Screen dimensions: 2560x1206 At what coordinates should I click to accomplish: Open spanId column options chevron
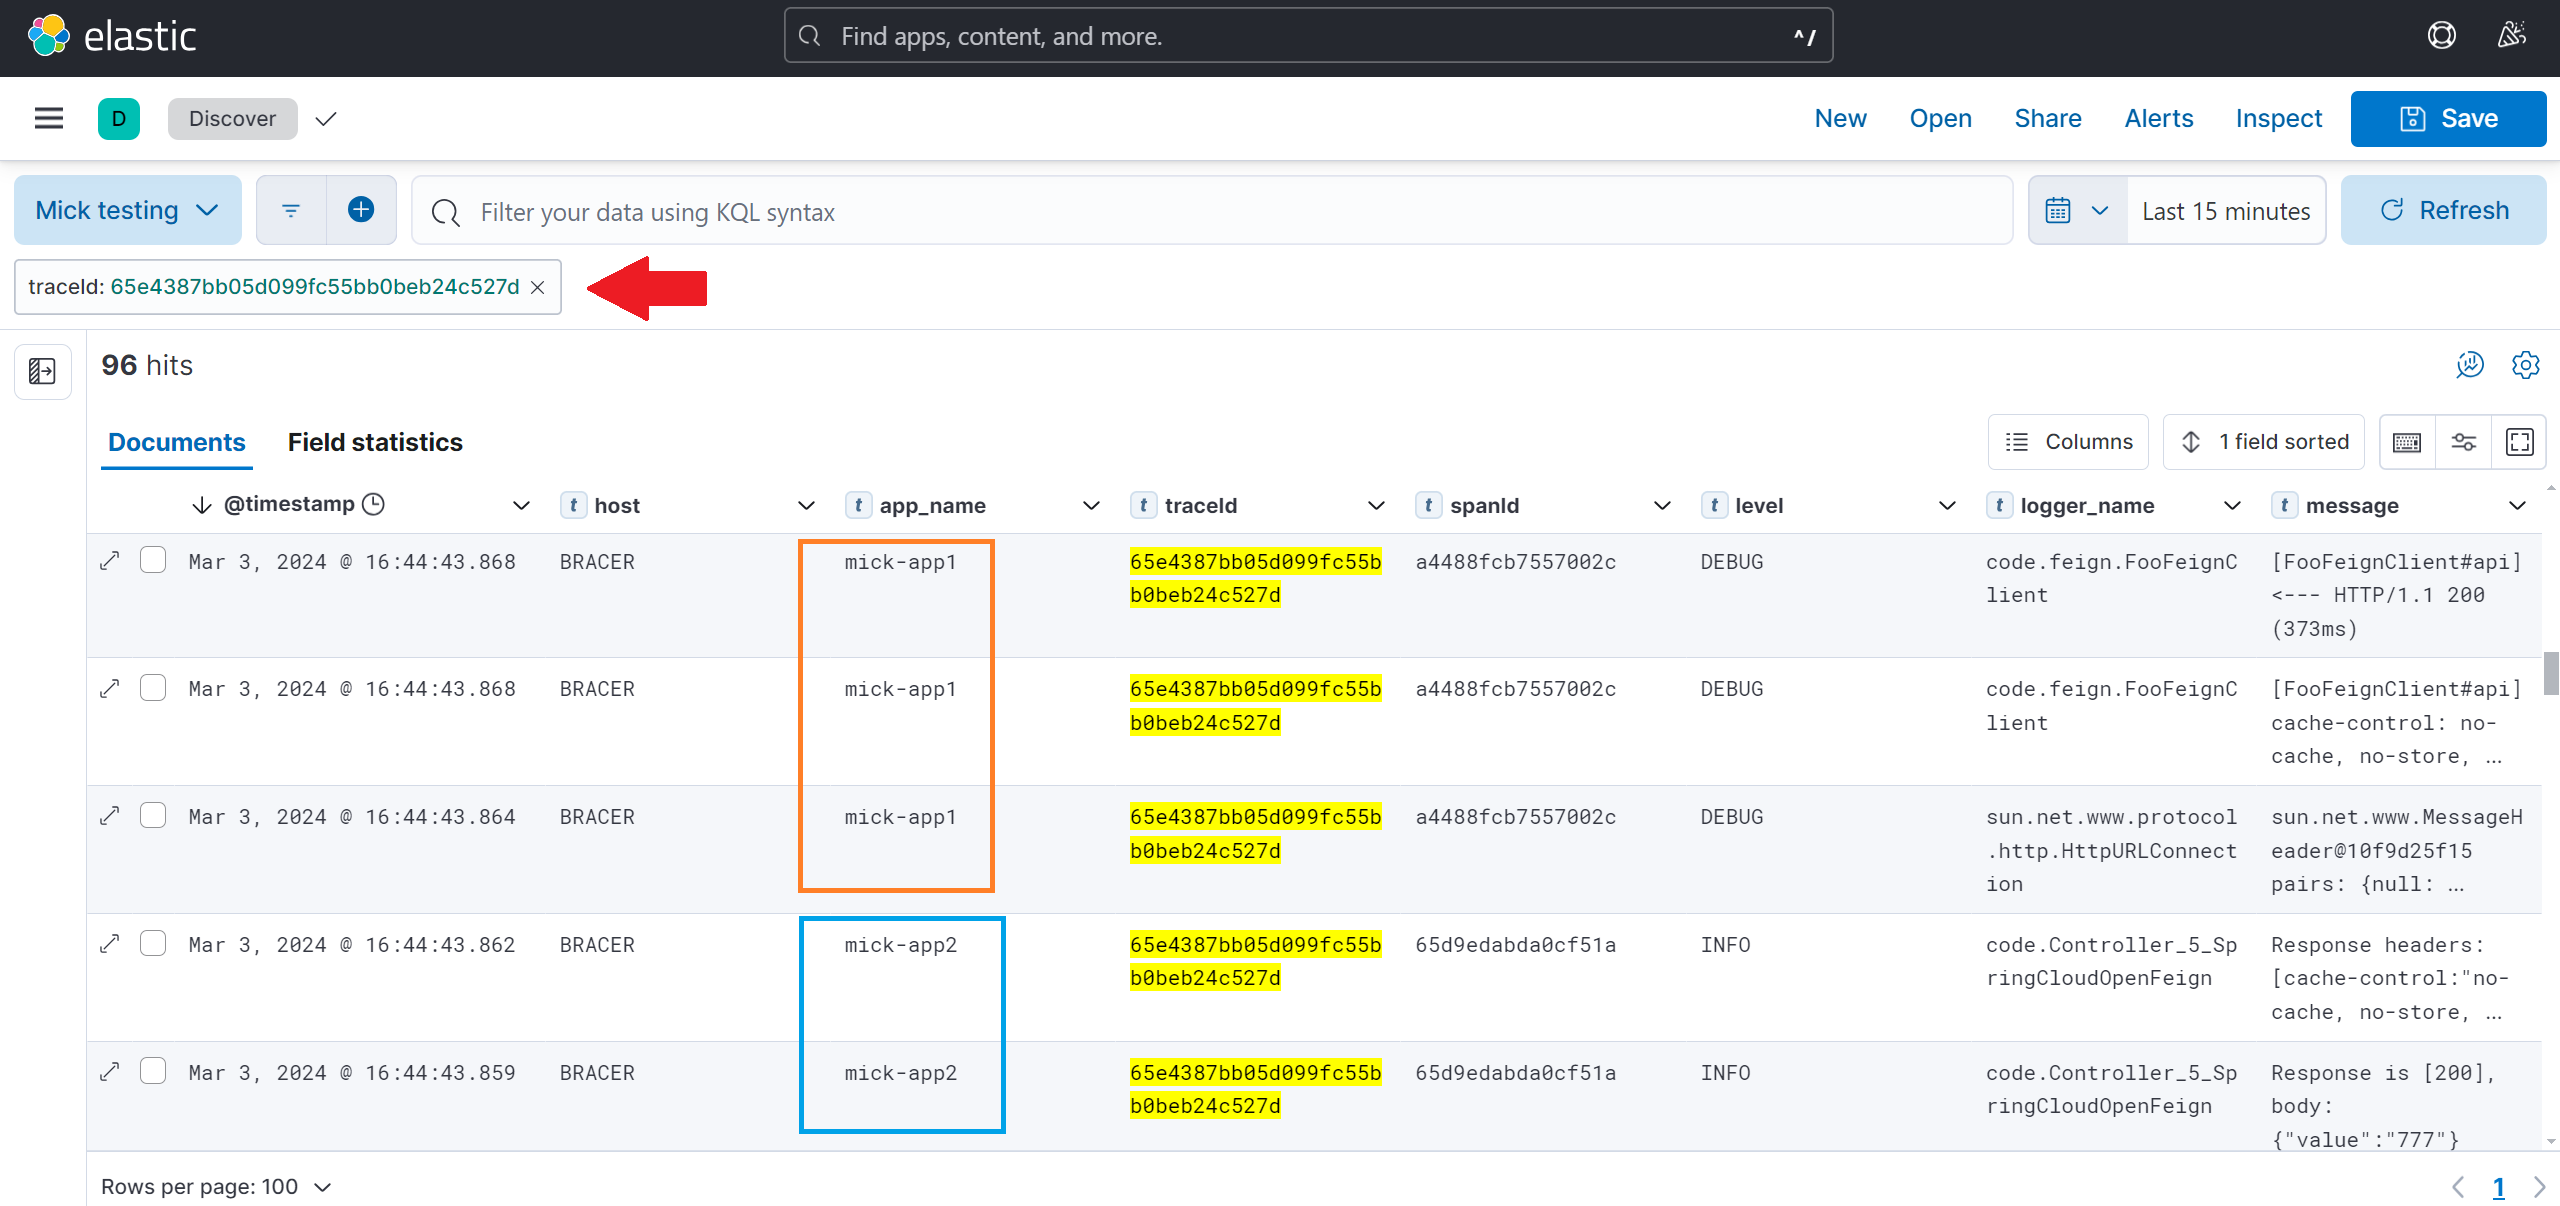coord(1662,506)
